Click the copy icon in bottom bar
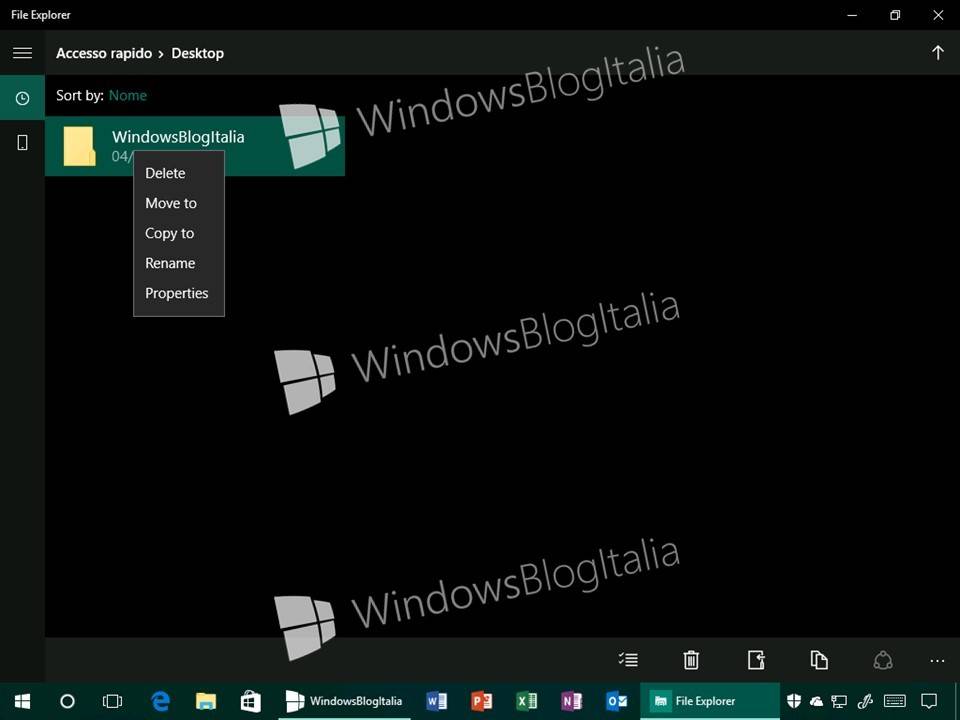Viewport: 960px width, 720px height. click(819, 659)
